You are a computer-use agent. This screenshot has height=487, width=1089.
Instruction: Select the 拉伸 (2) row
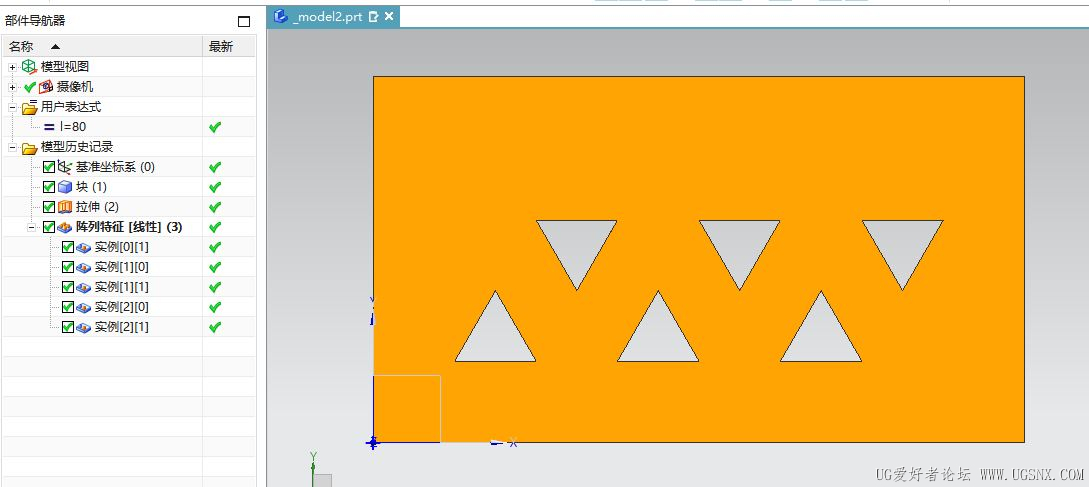point(128,207)
